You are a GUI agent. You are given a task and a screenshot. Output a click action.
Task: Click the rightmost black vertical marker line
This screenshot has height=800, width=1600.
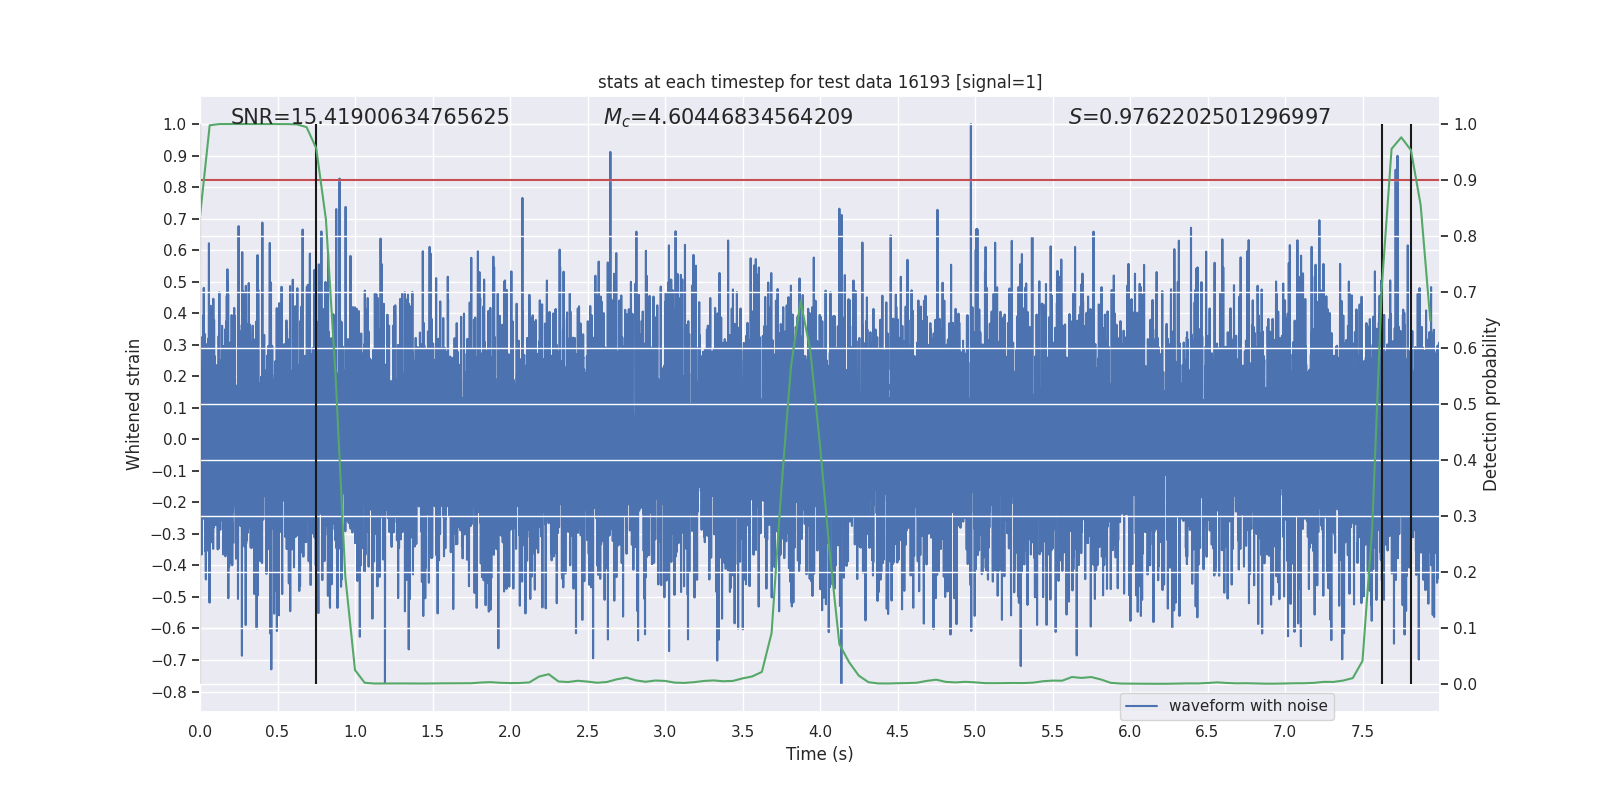point(1411,400)
